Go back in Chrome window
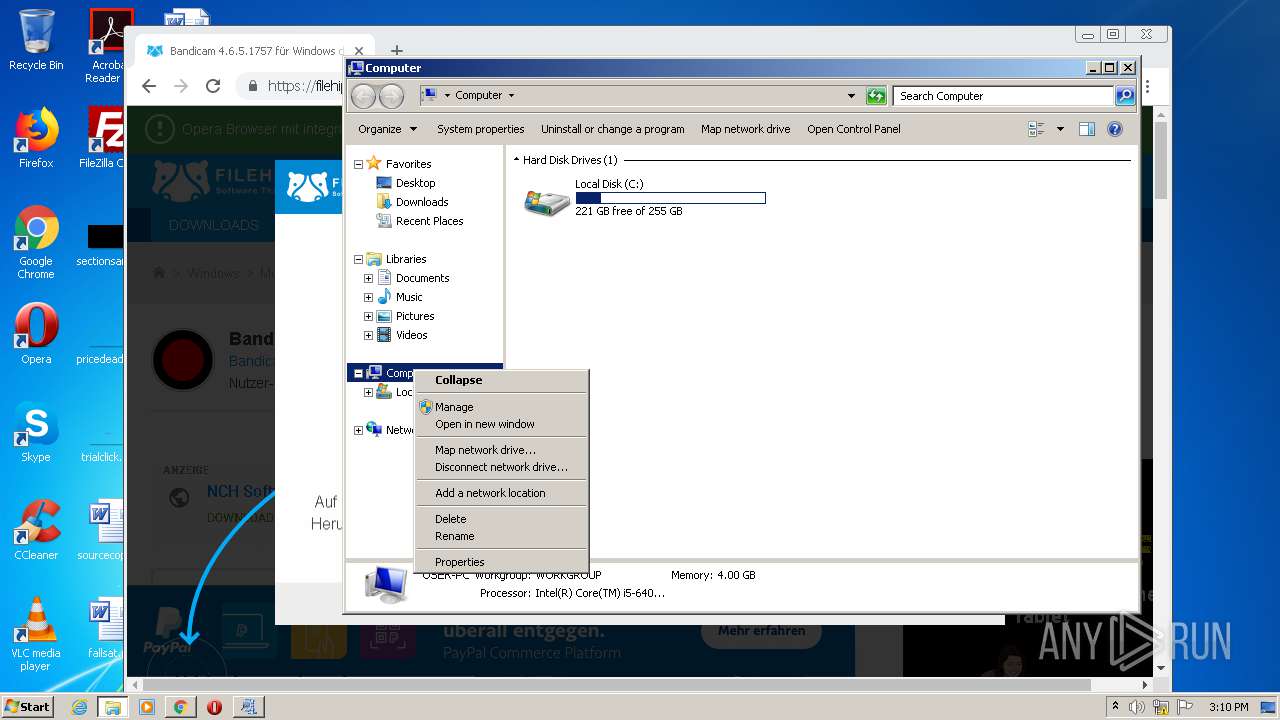 (x=149, y=86)
